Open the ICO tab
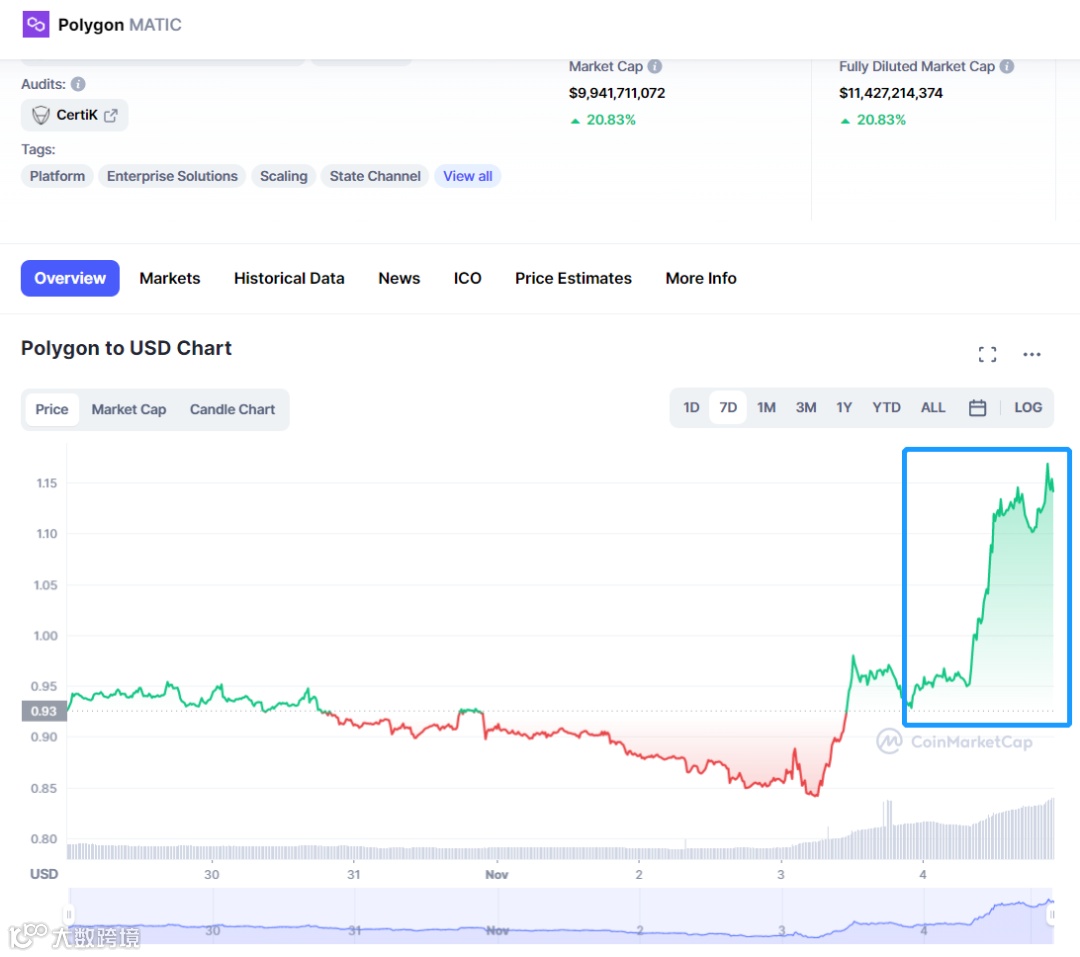The image size is (1080, 957). tap(467, 278)
